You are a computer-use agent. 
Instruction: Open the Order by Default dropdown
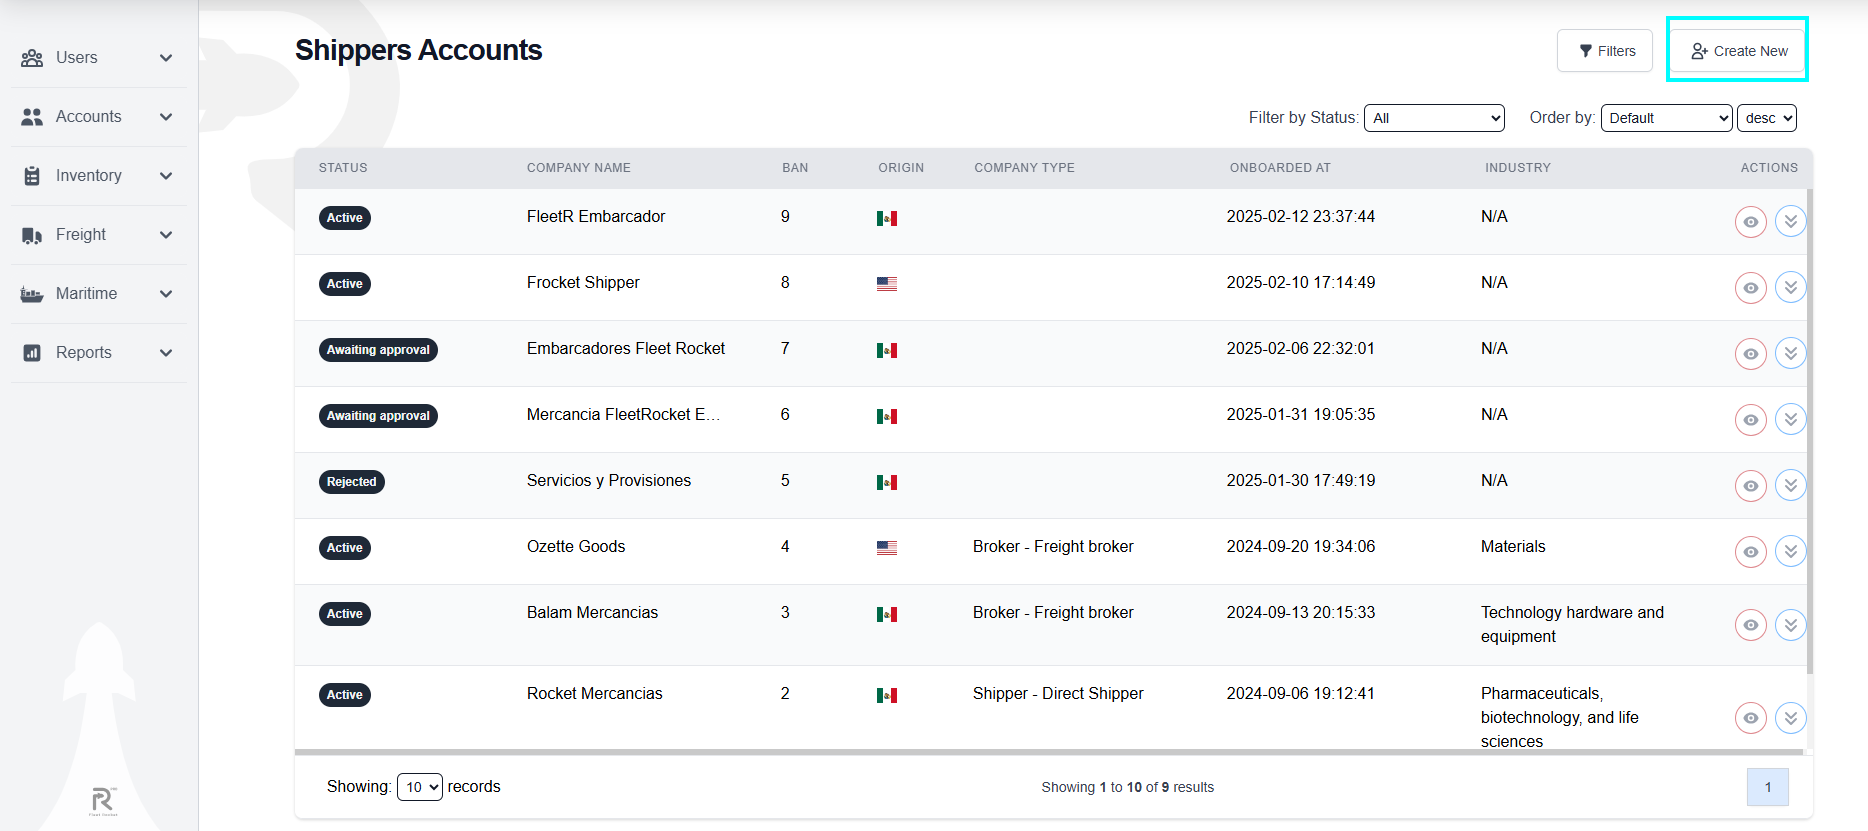(x=1666, y=118)
